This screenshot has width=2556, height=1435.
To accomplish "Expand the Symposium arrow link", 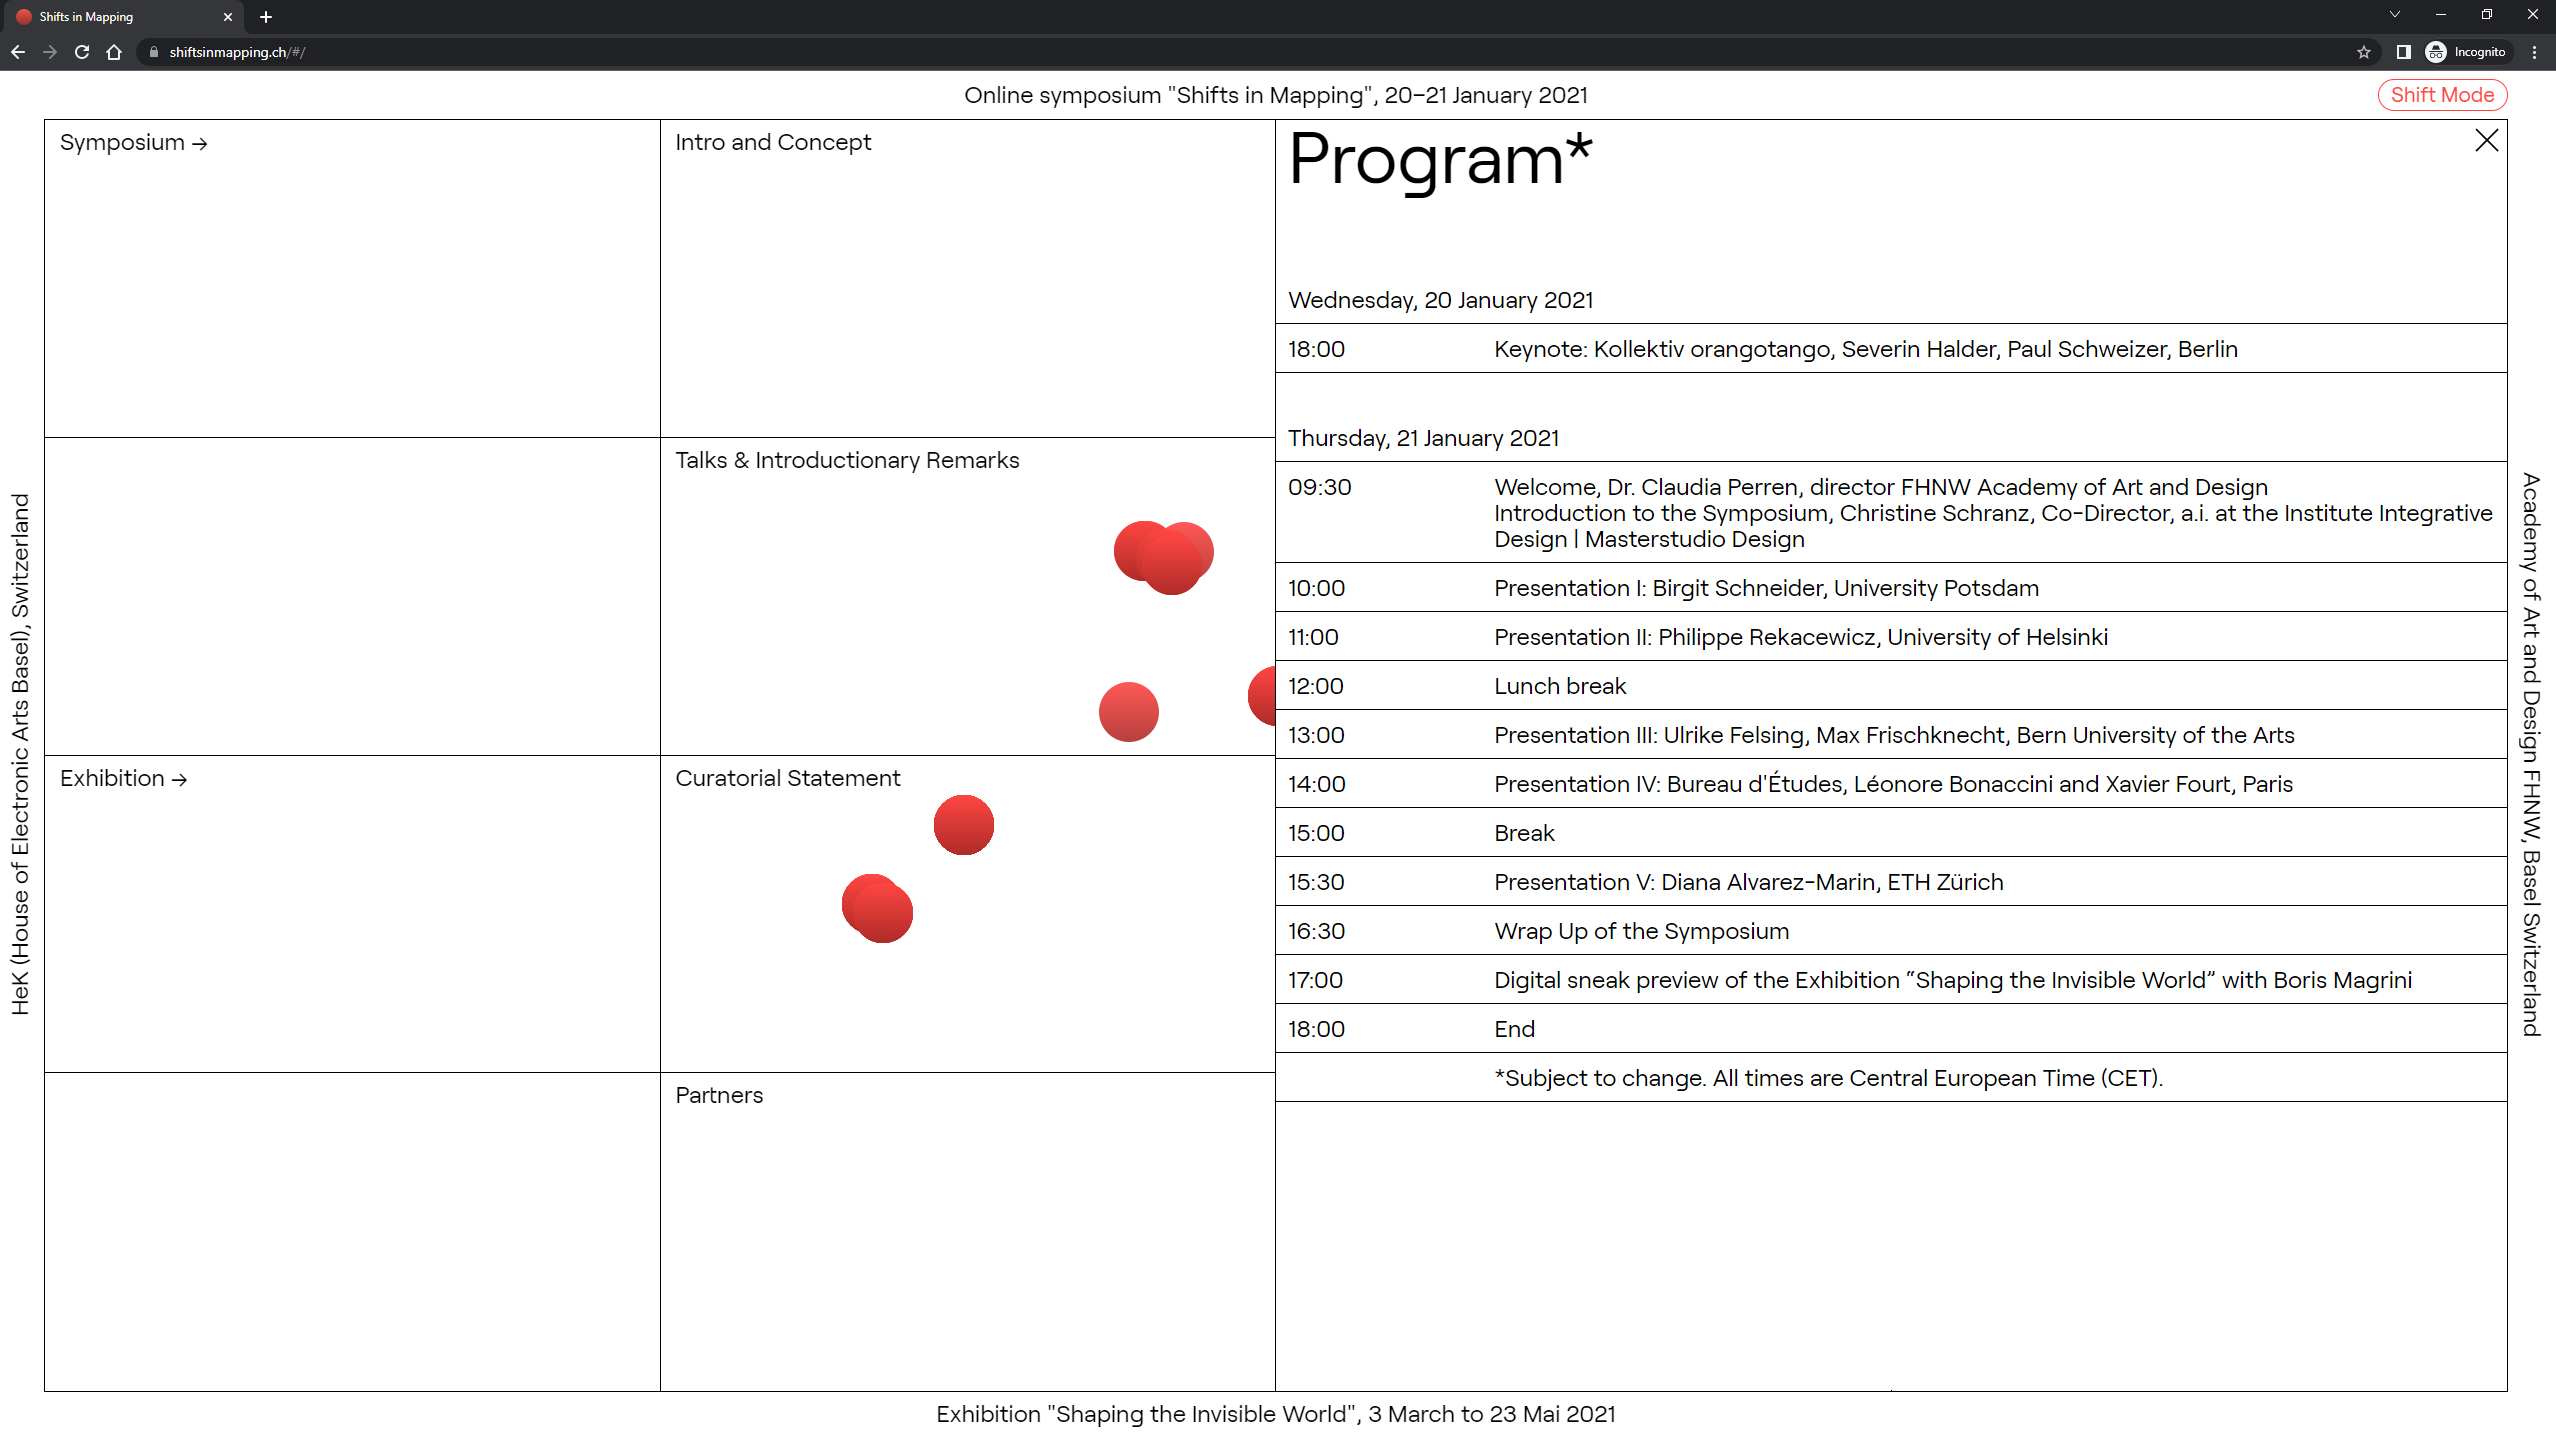I will click(134, 143).
